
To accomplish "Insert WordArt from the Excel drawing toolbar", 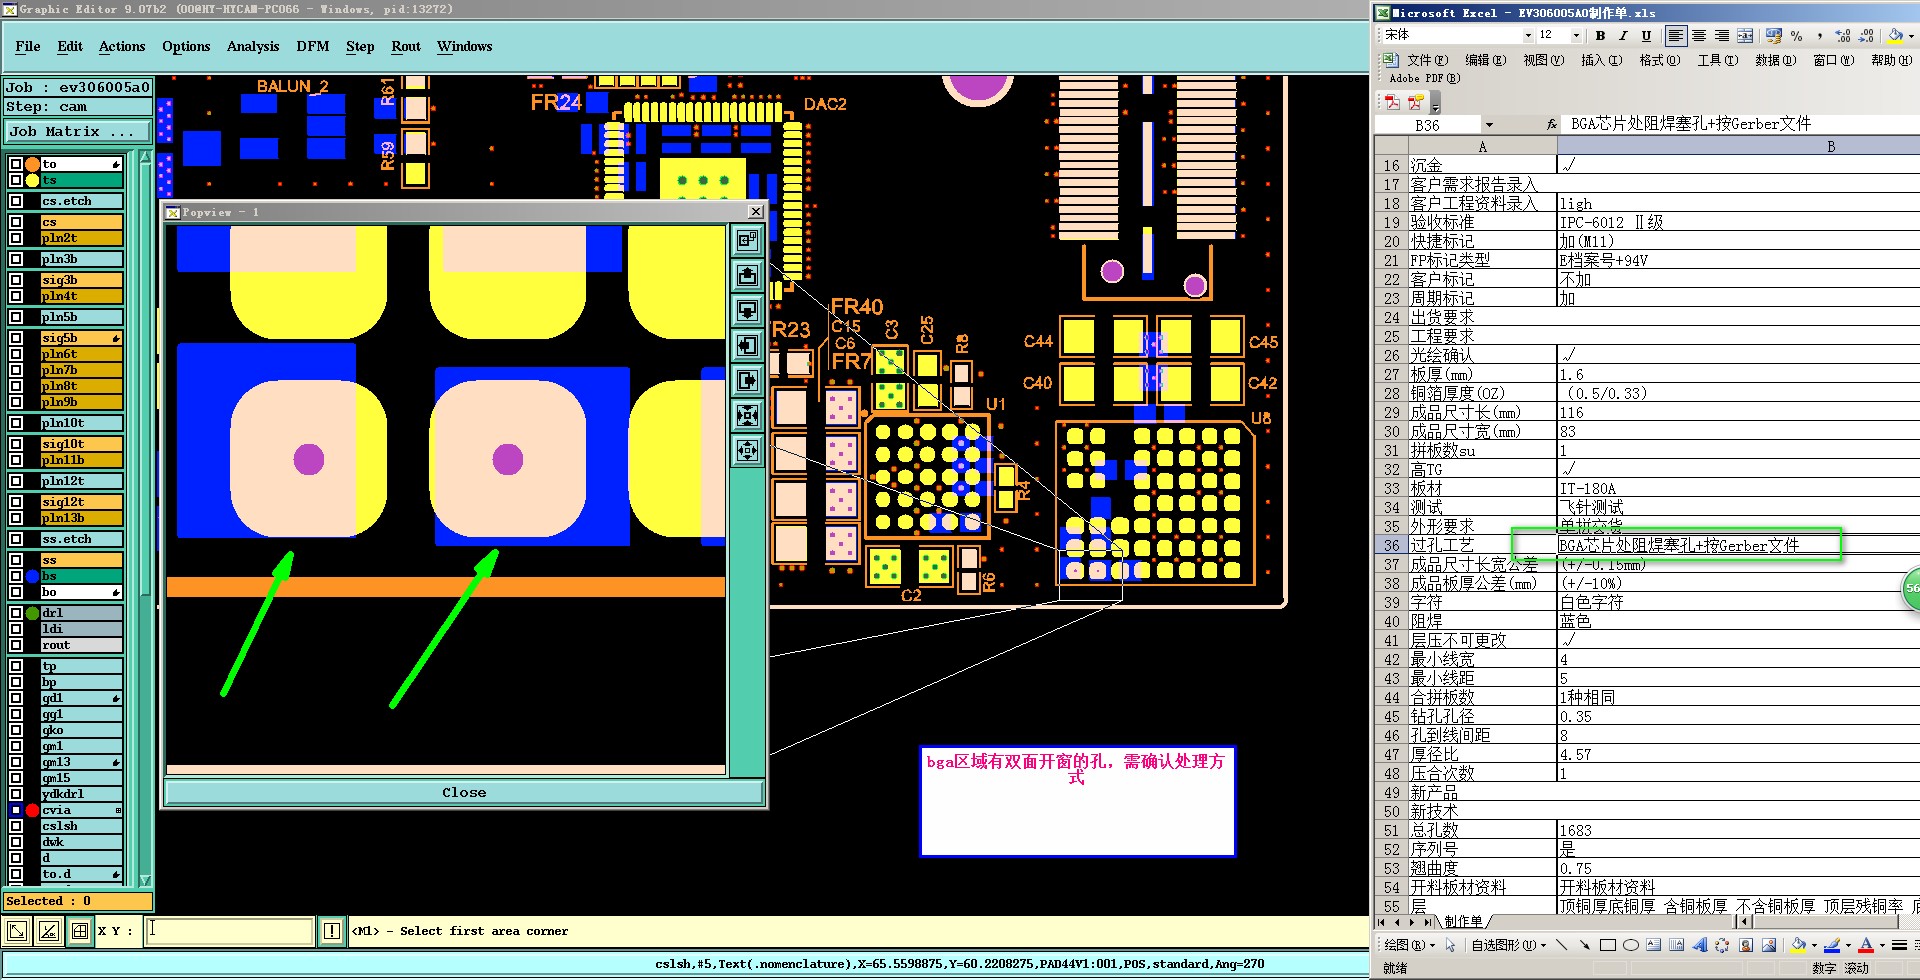I will click(x=1699, y=945).
